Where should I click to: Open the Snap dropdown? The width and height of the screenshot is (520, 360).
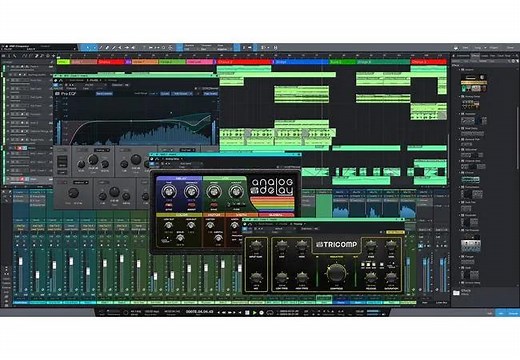point(224,47)
